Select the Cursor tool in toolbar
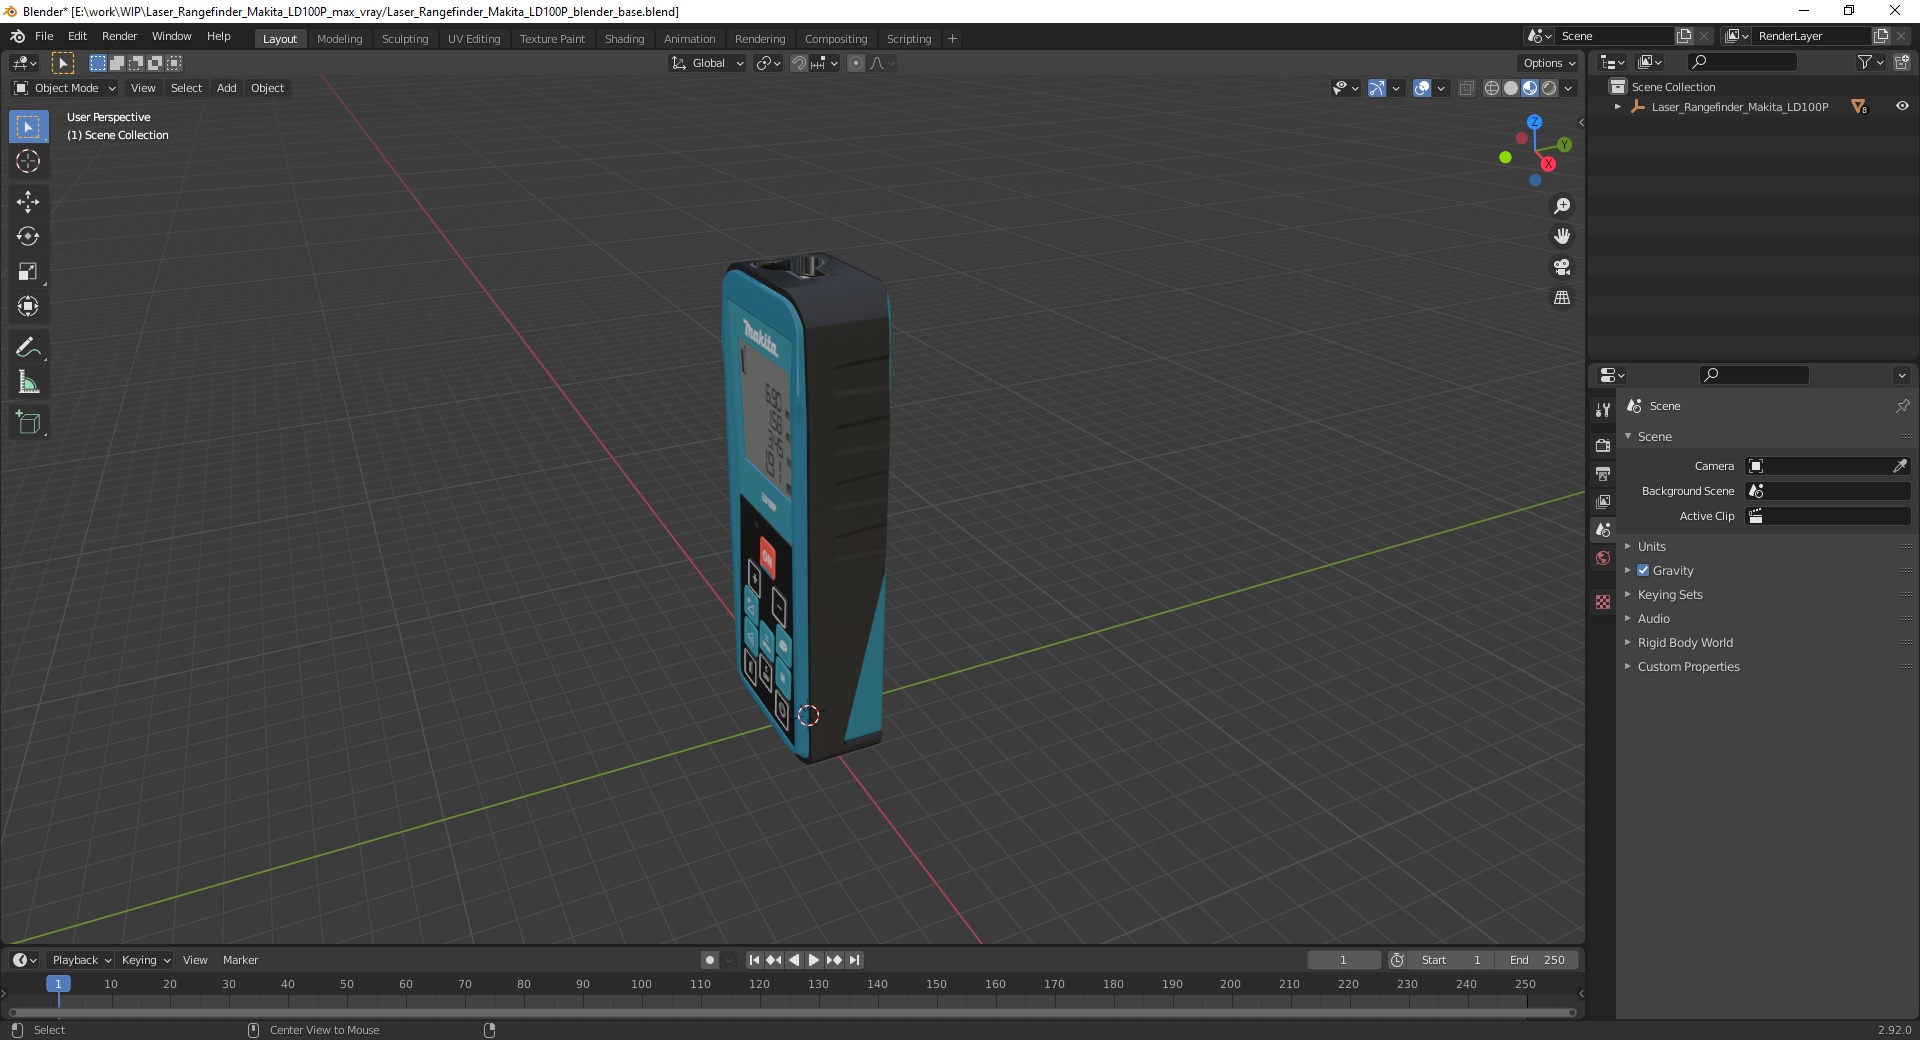The image size is (1920, 1040). click(x=28, y=162)
